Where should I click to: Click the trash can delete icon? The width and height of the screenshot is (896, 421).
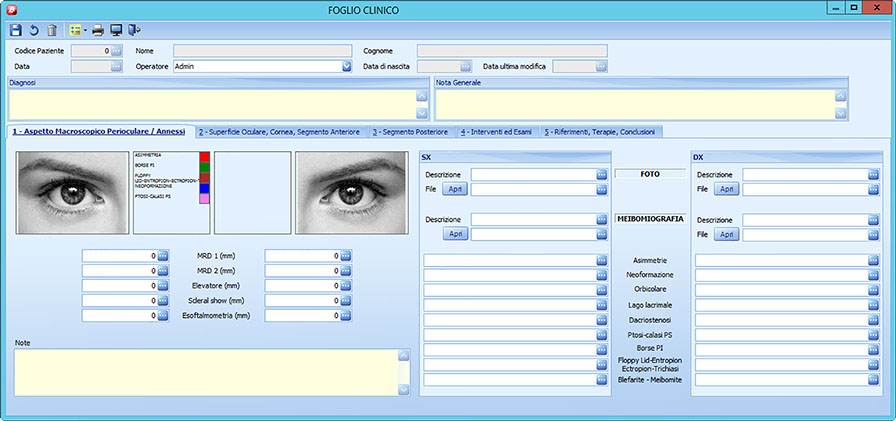point(51,30)
